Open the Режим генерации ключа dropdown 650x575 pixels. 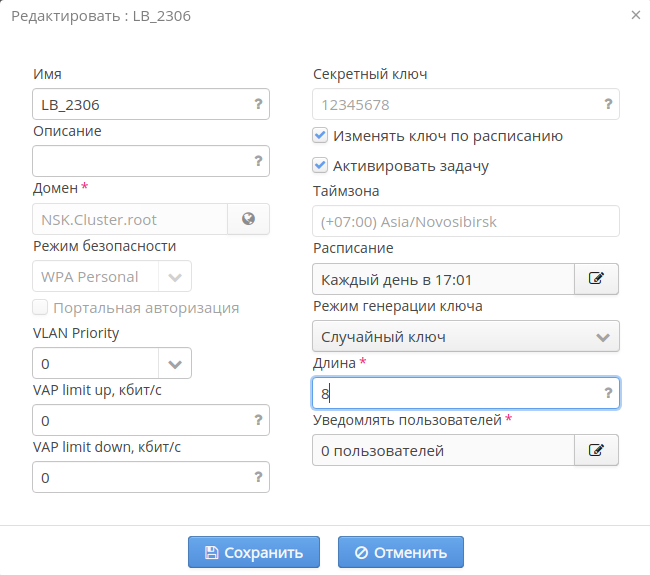pyautogui.click(x=603, y=337)
